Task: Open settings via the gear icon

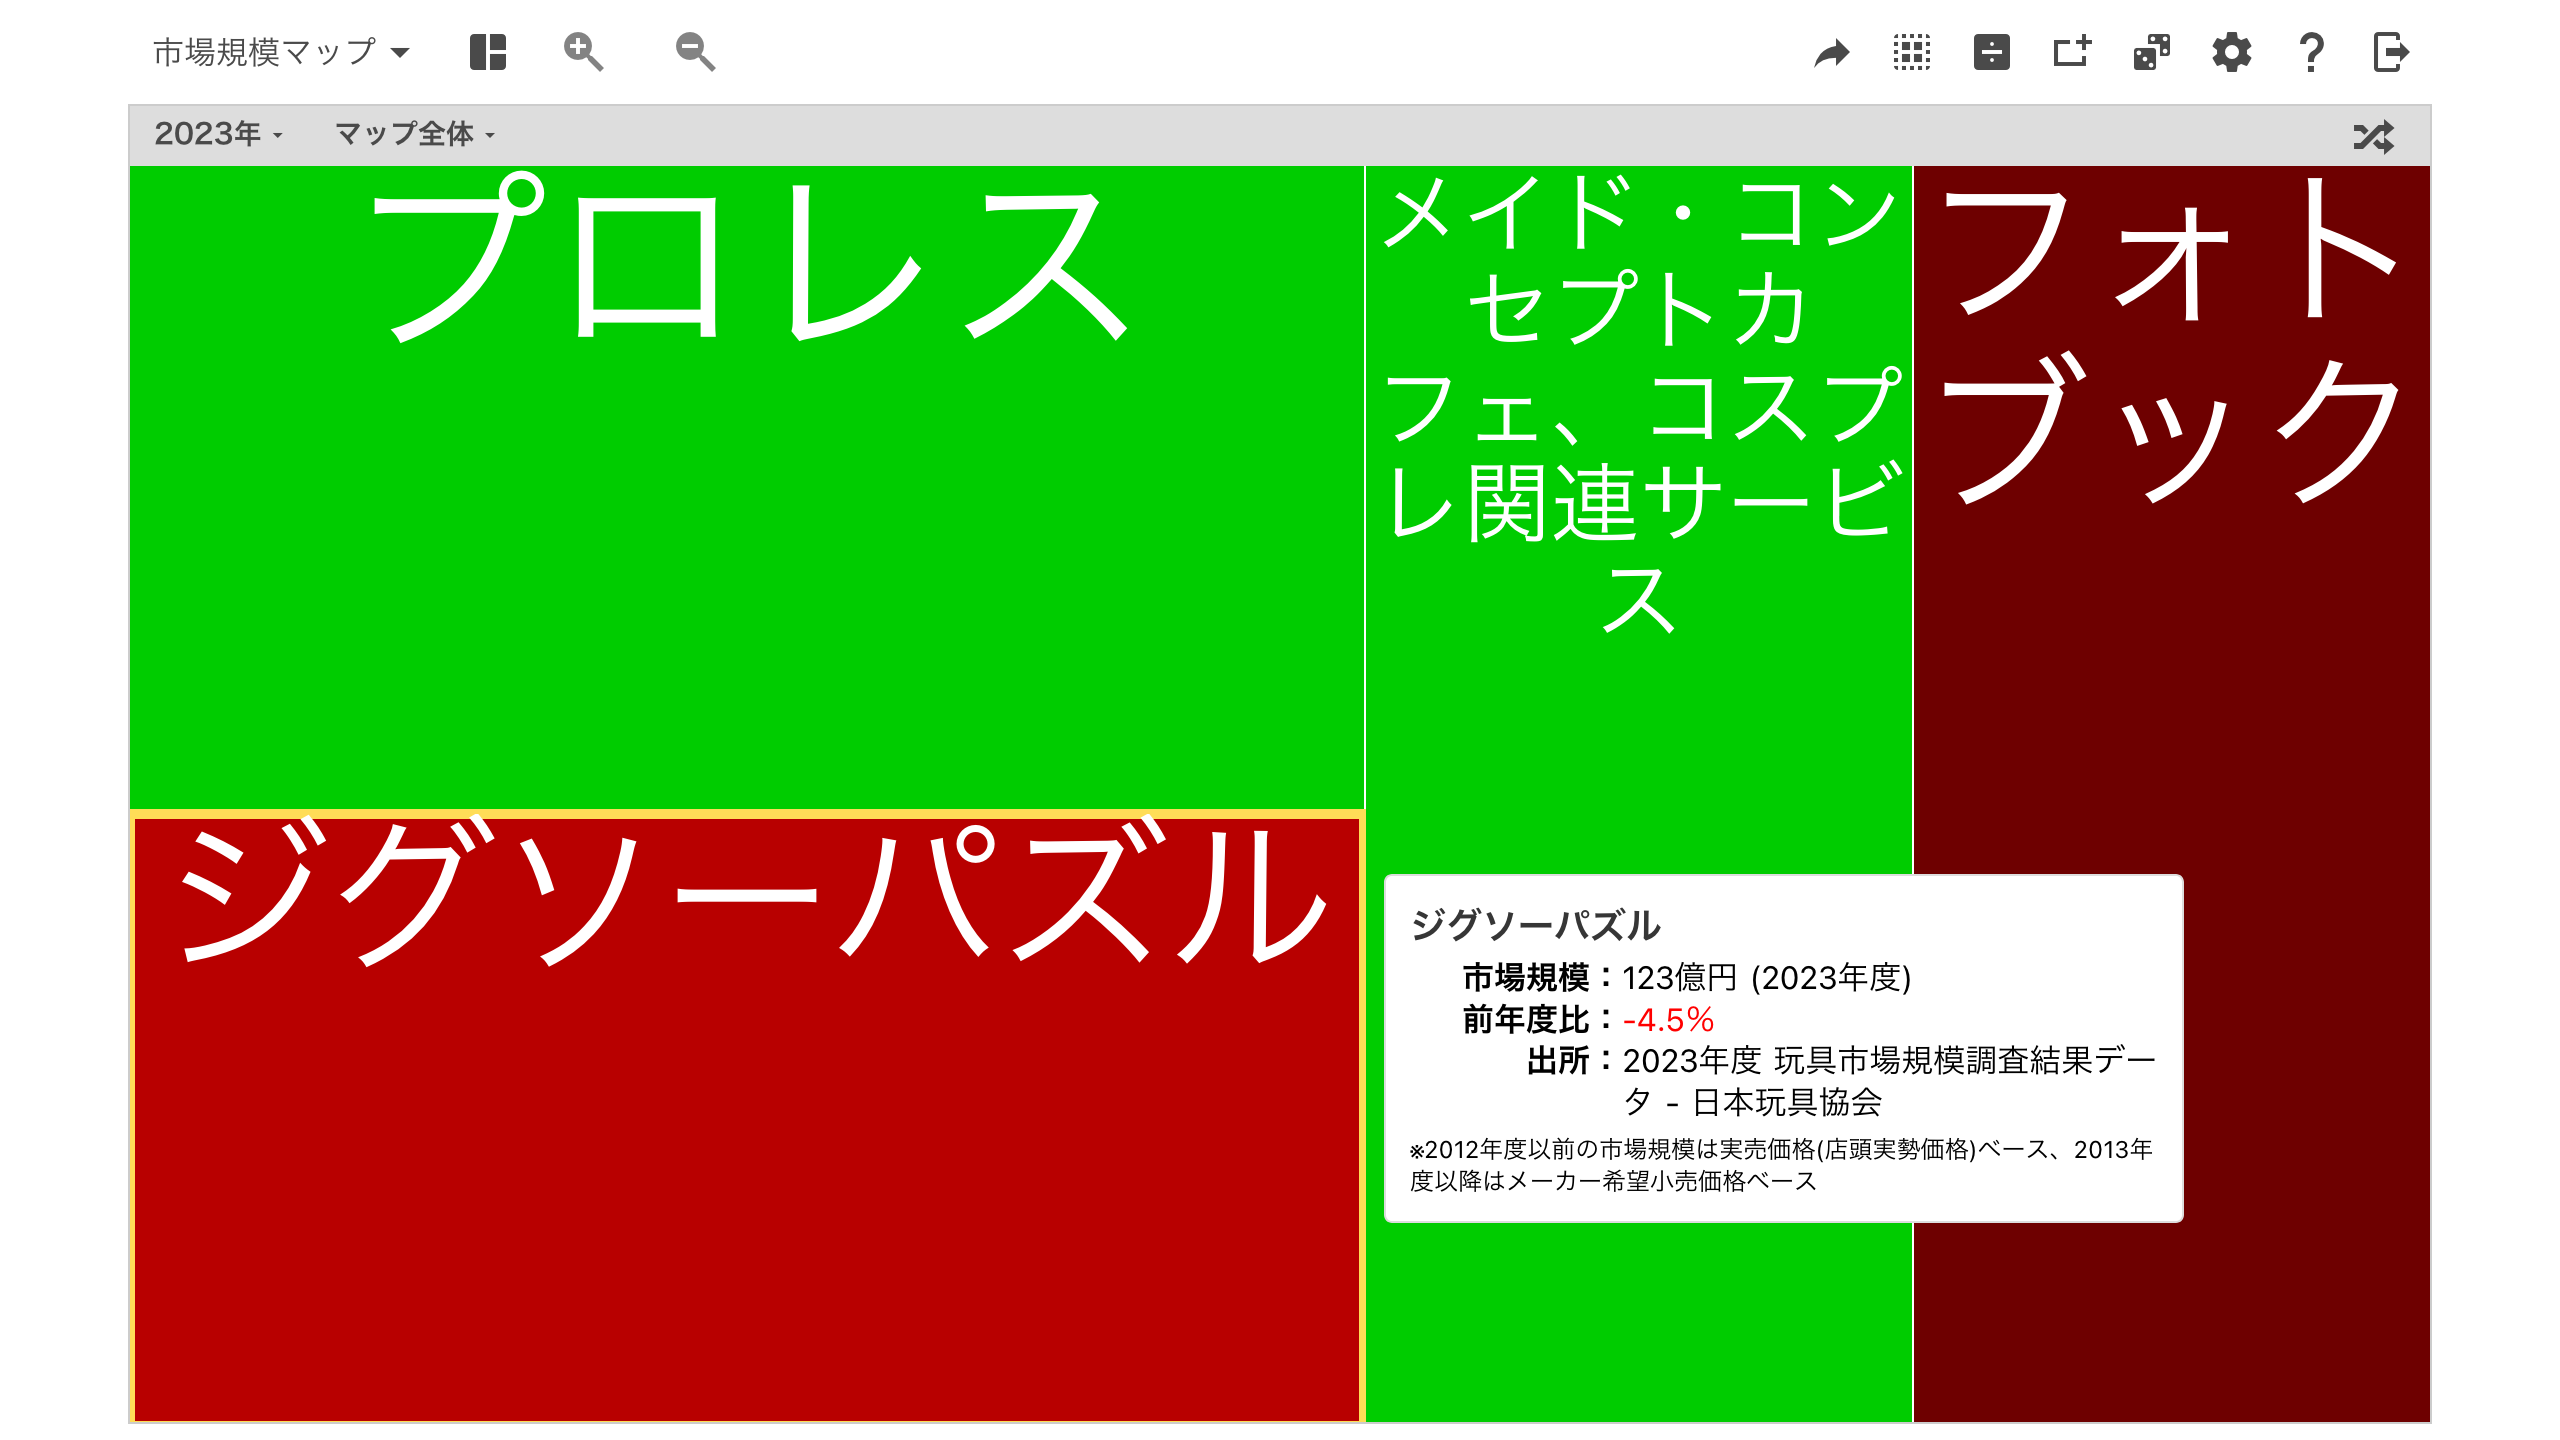Action: point(2232,52)
